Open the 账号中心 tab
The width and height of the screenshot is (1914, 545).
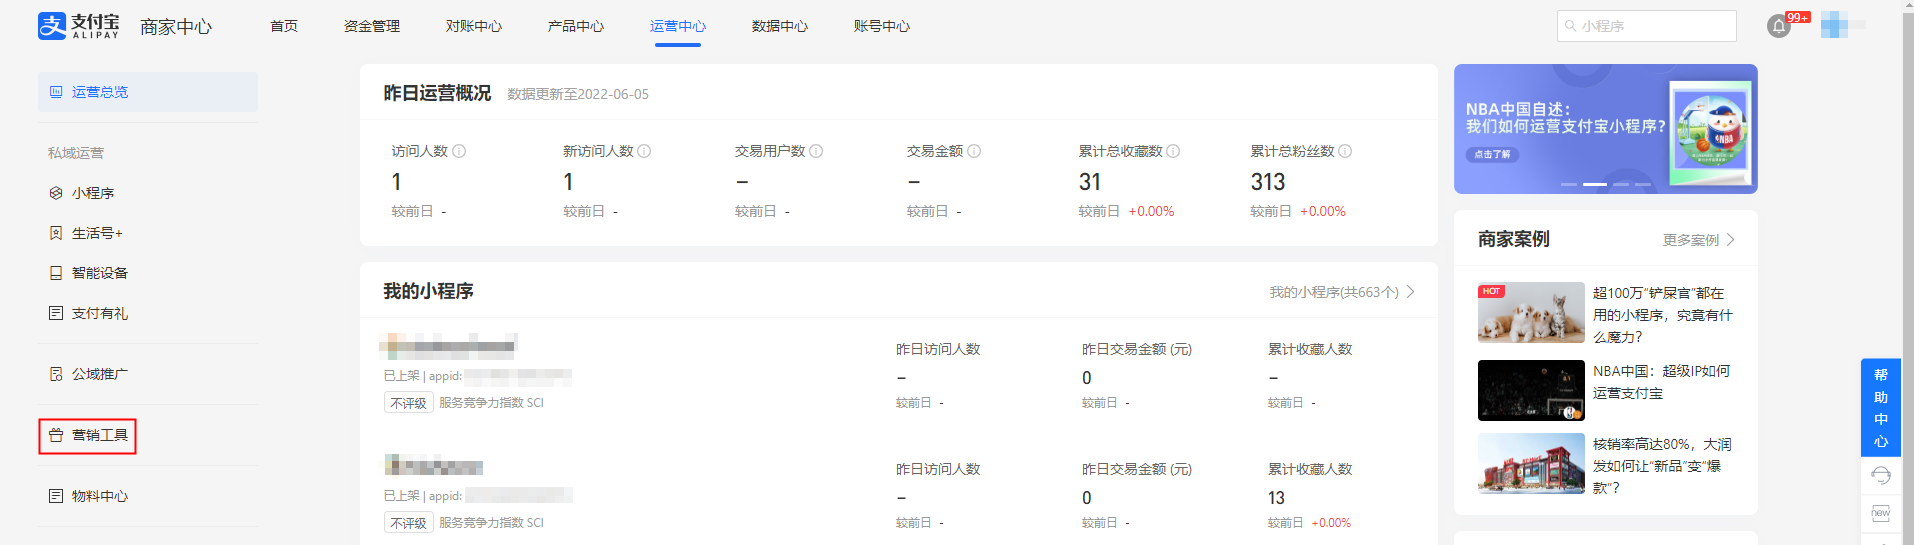pyautogui.click(x=882, y=26)
